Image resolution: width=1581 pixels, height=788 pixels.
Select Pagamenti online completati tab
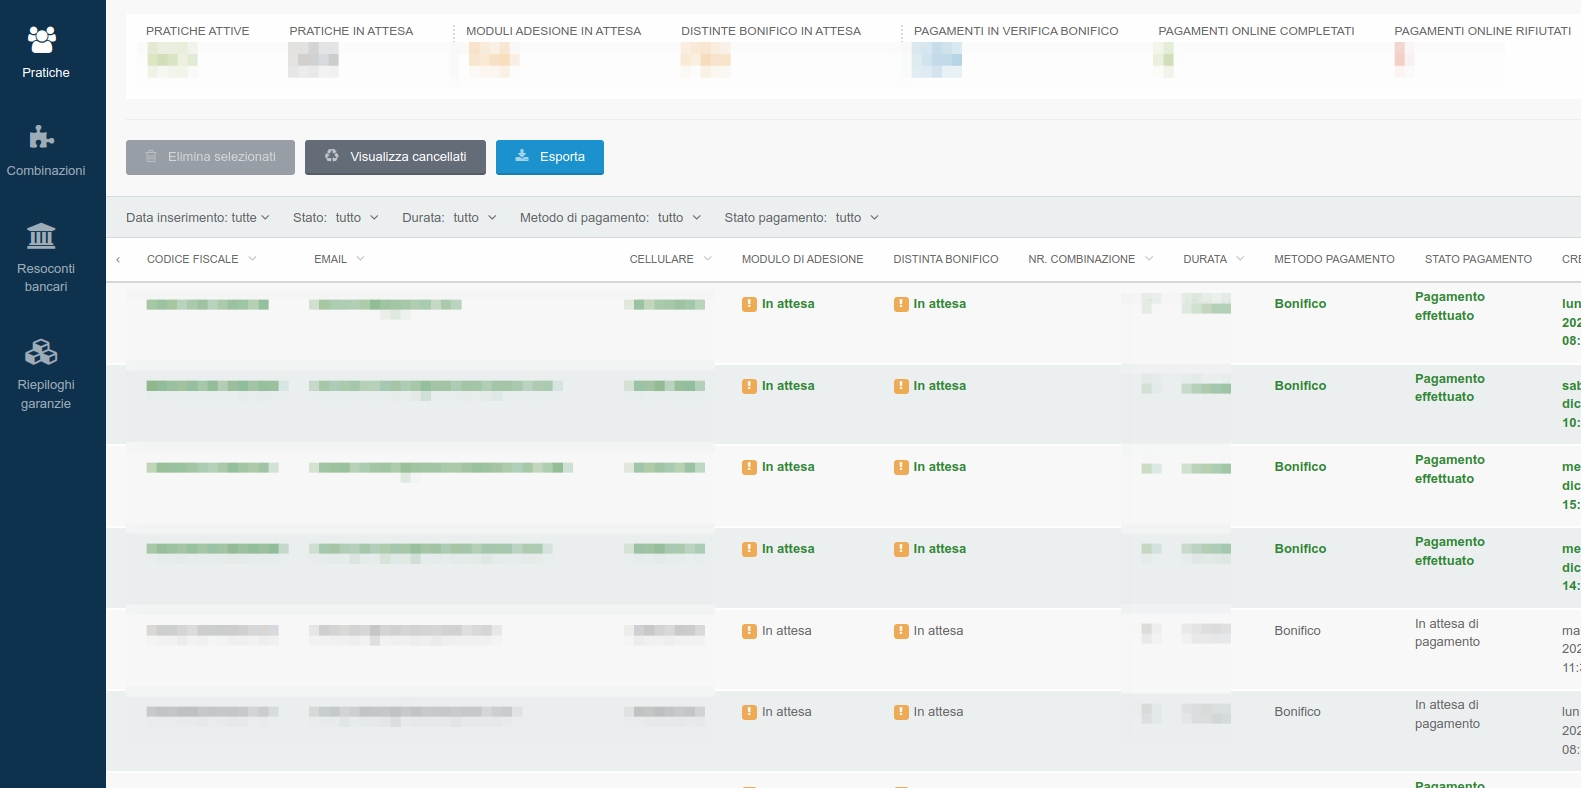pyautogui.click(x=1256, y=31)
